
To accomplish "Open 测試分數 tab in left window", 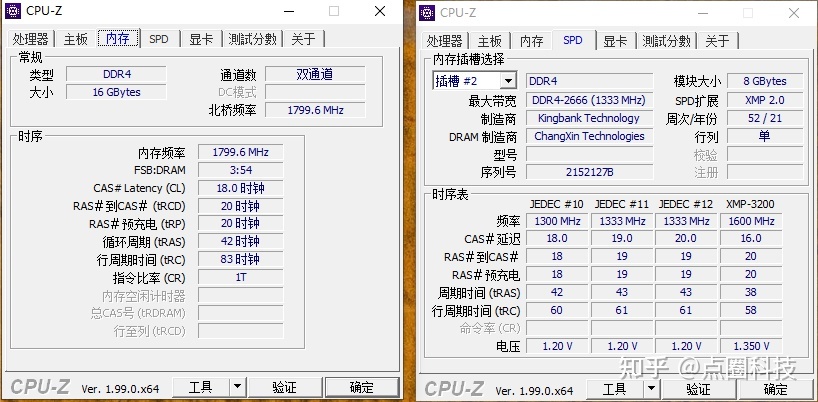I will coord(252,39).
